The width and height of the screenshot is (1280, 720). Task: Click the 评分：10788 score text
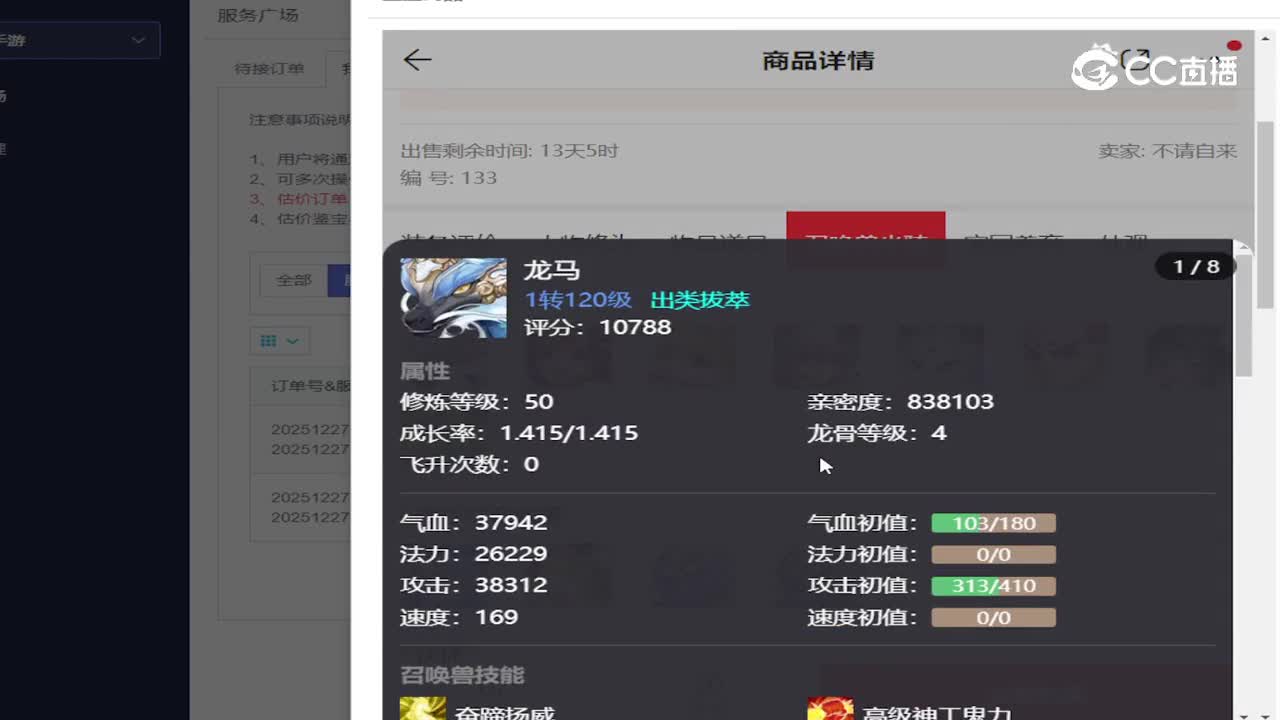point(598,327)
